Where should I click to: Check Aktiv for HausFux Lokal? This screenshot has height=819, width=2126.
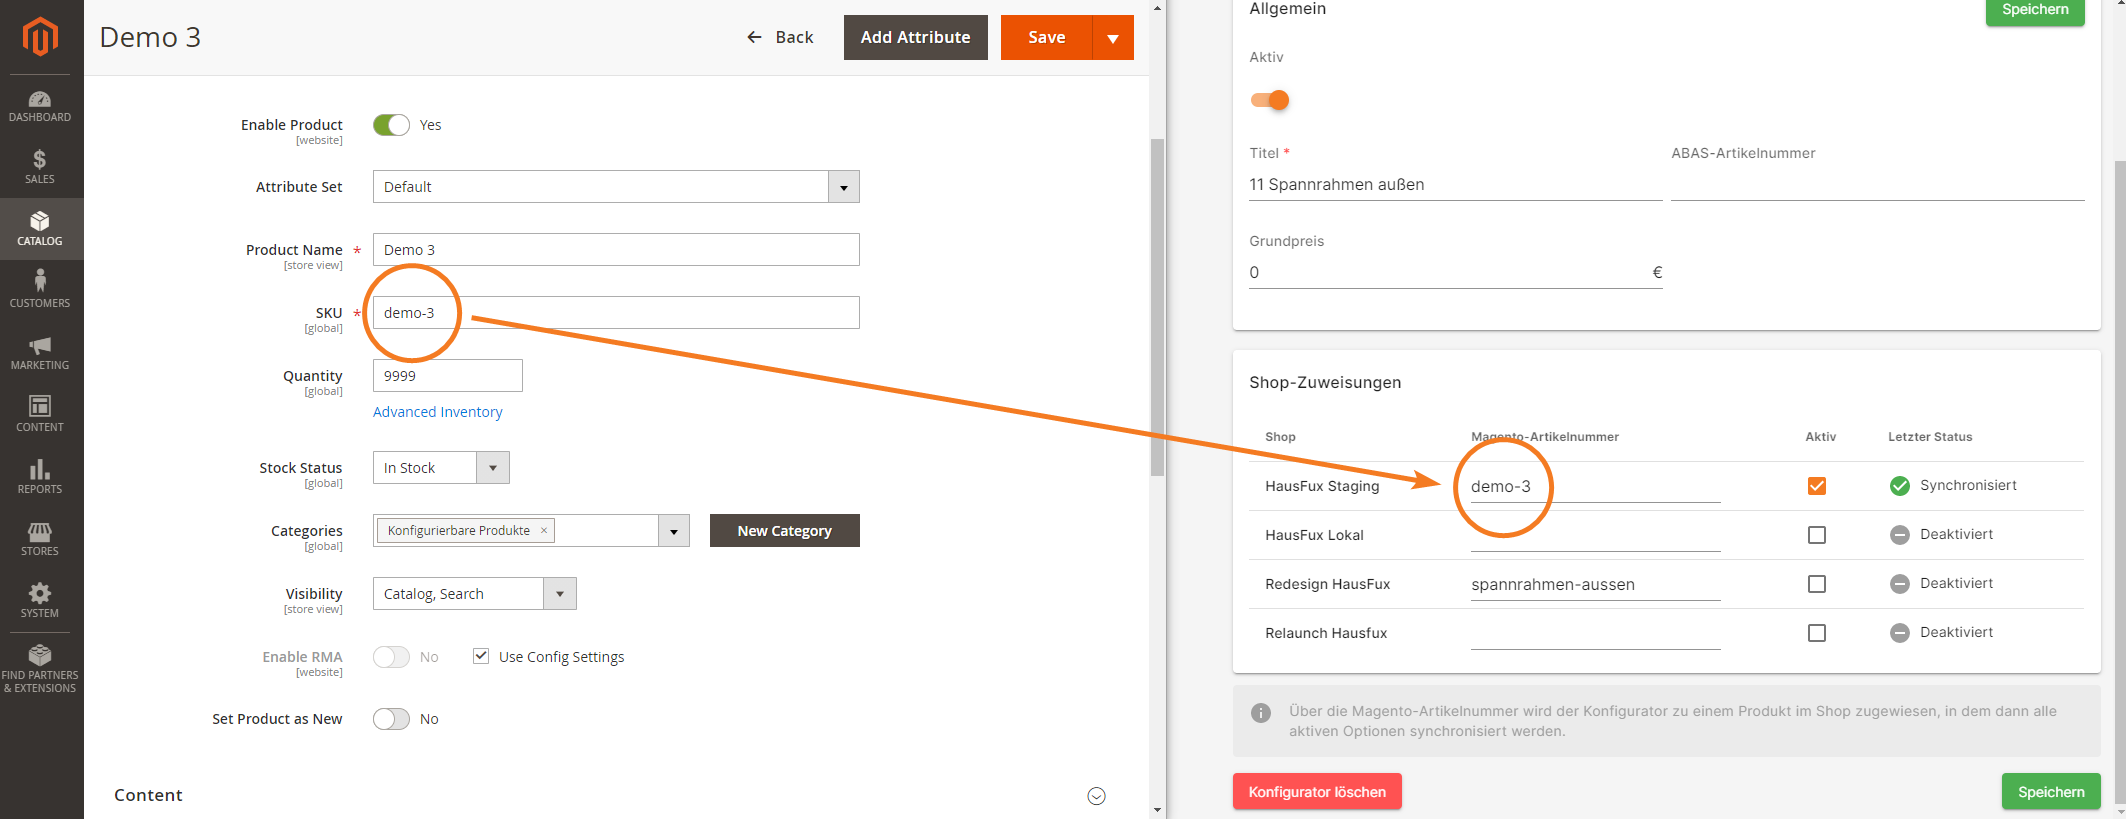coord(1817,535)
